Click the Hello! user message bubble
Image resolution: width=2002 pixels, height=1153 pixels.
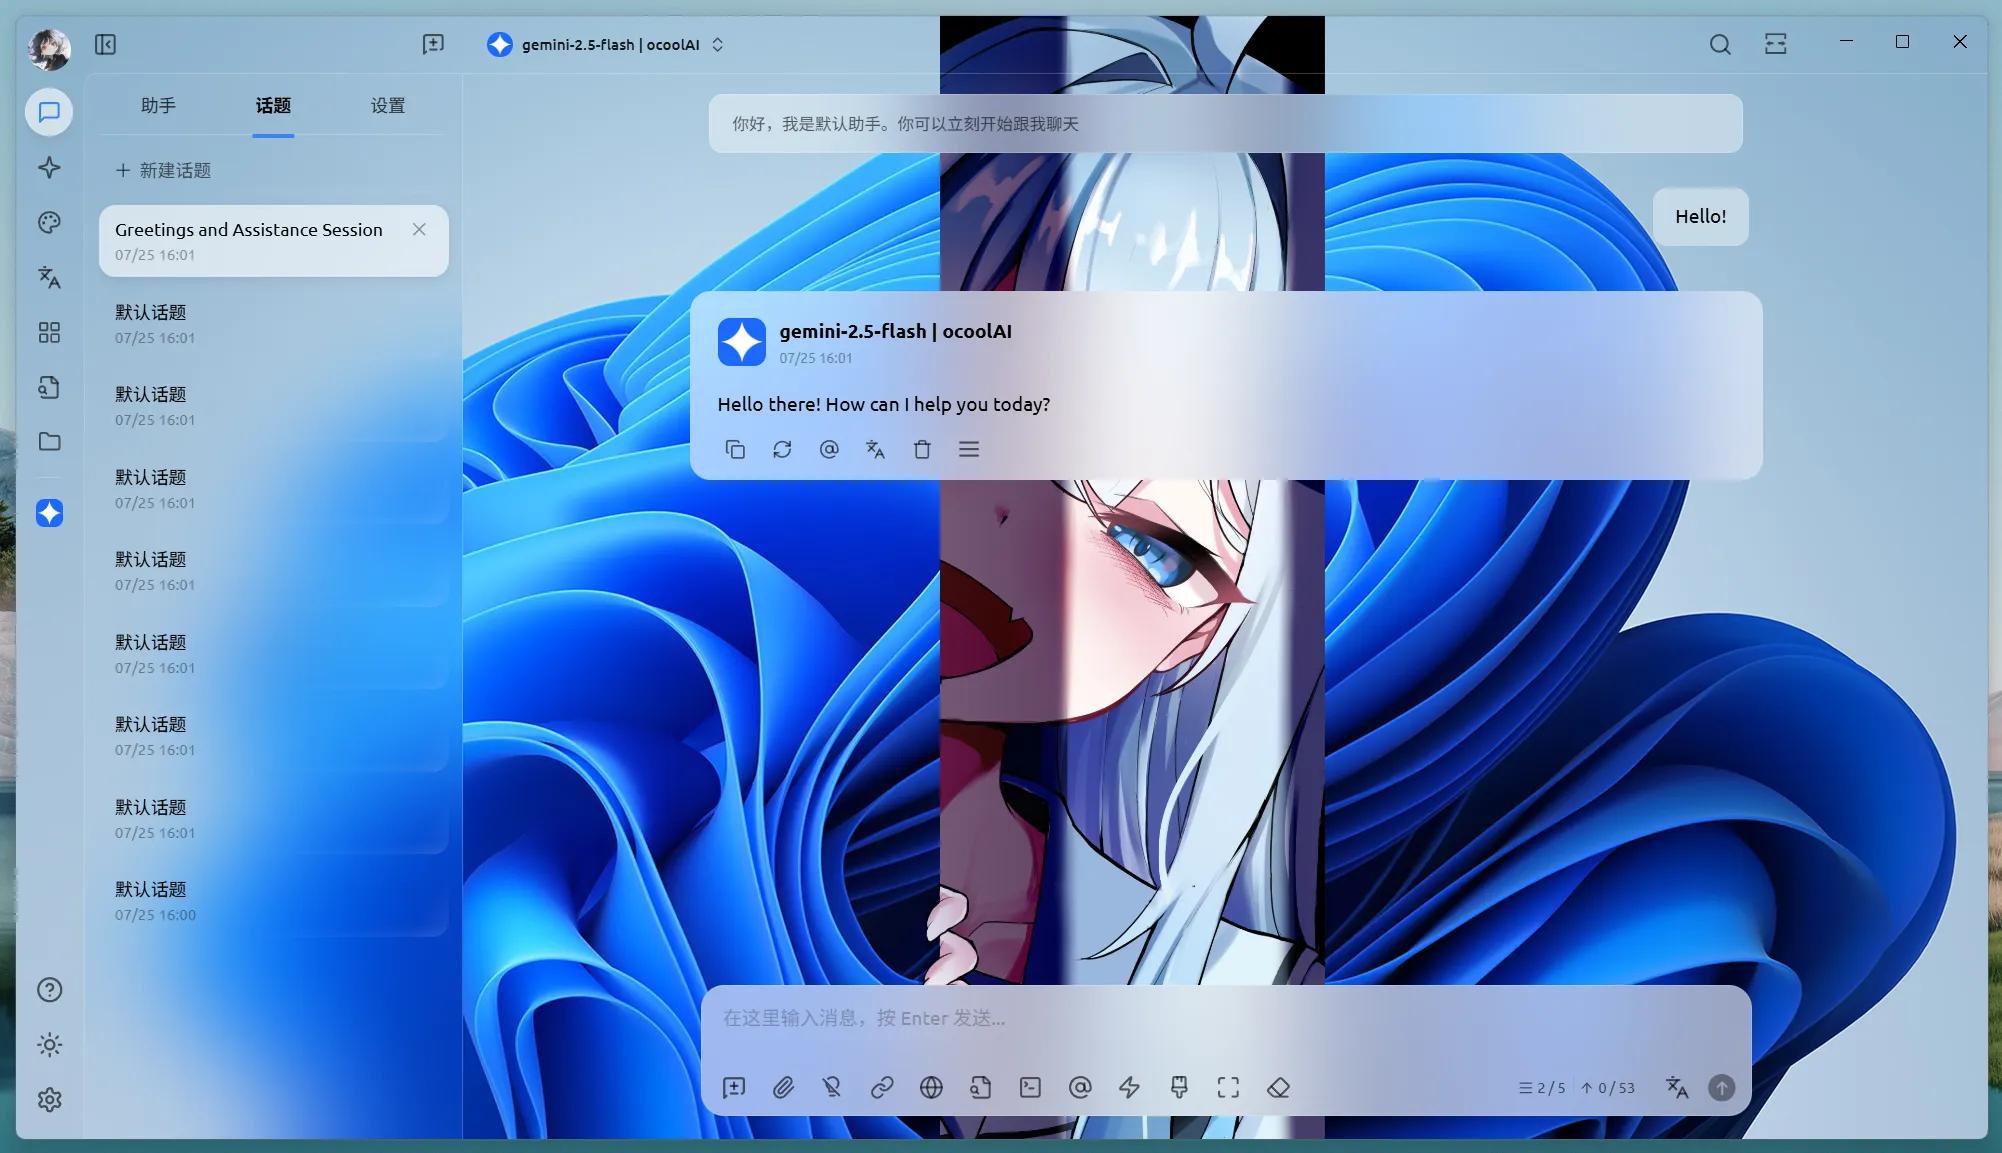click(1700, 216)
